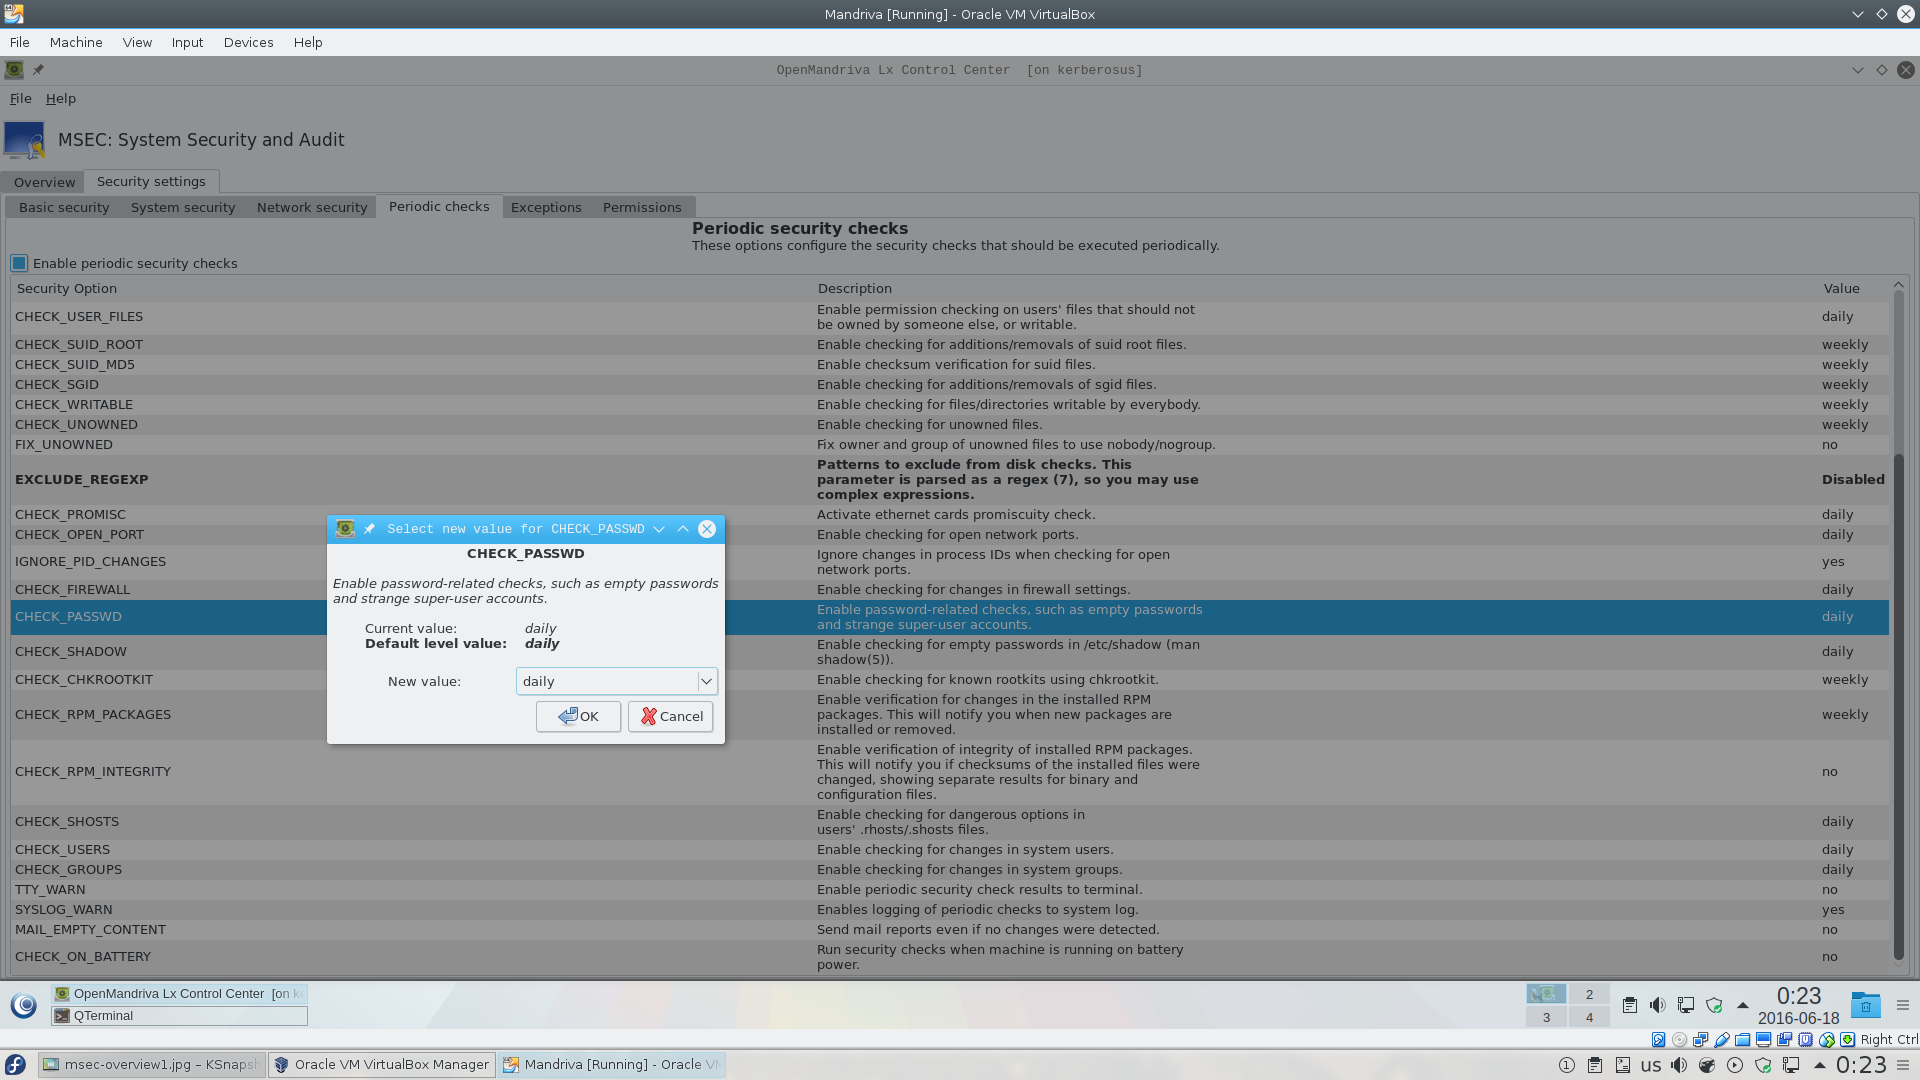Click host media player play icon
The width and height of the screenshot is (1920, 1080).
1735,1065
